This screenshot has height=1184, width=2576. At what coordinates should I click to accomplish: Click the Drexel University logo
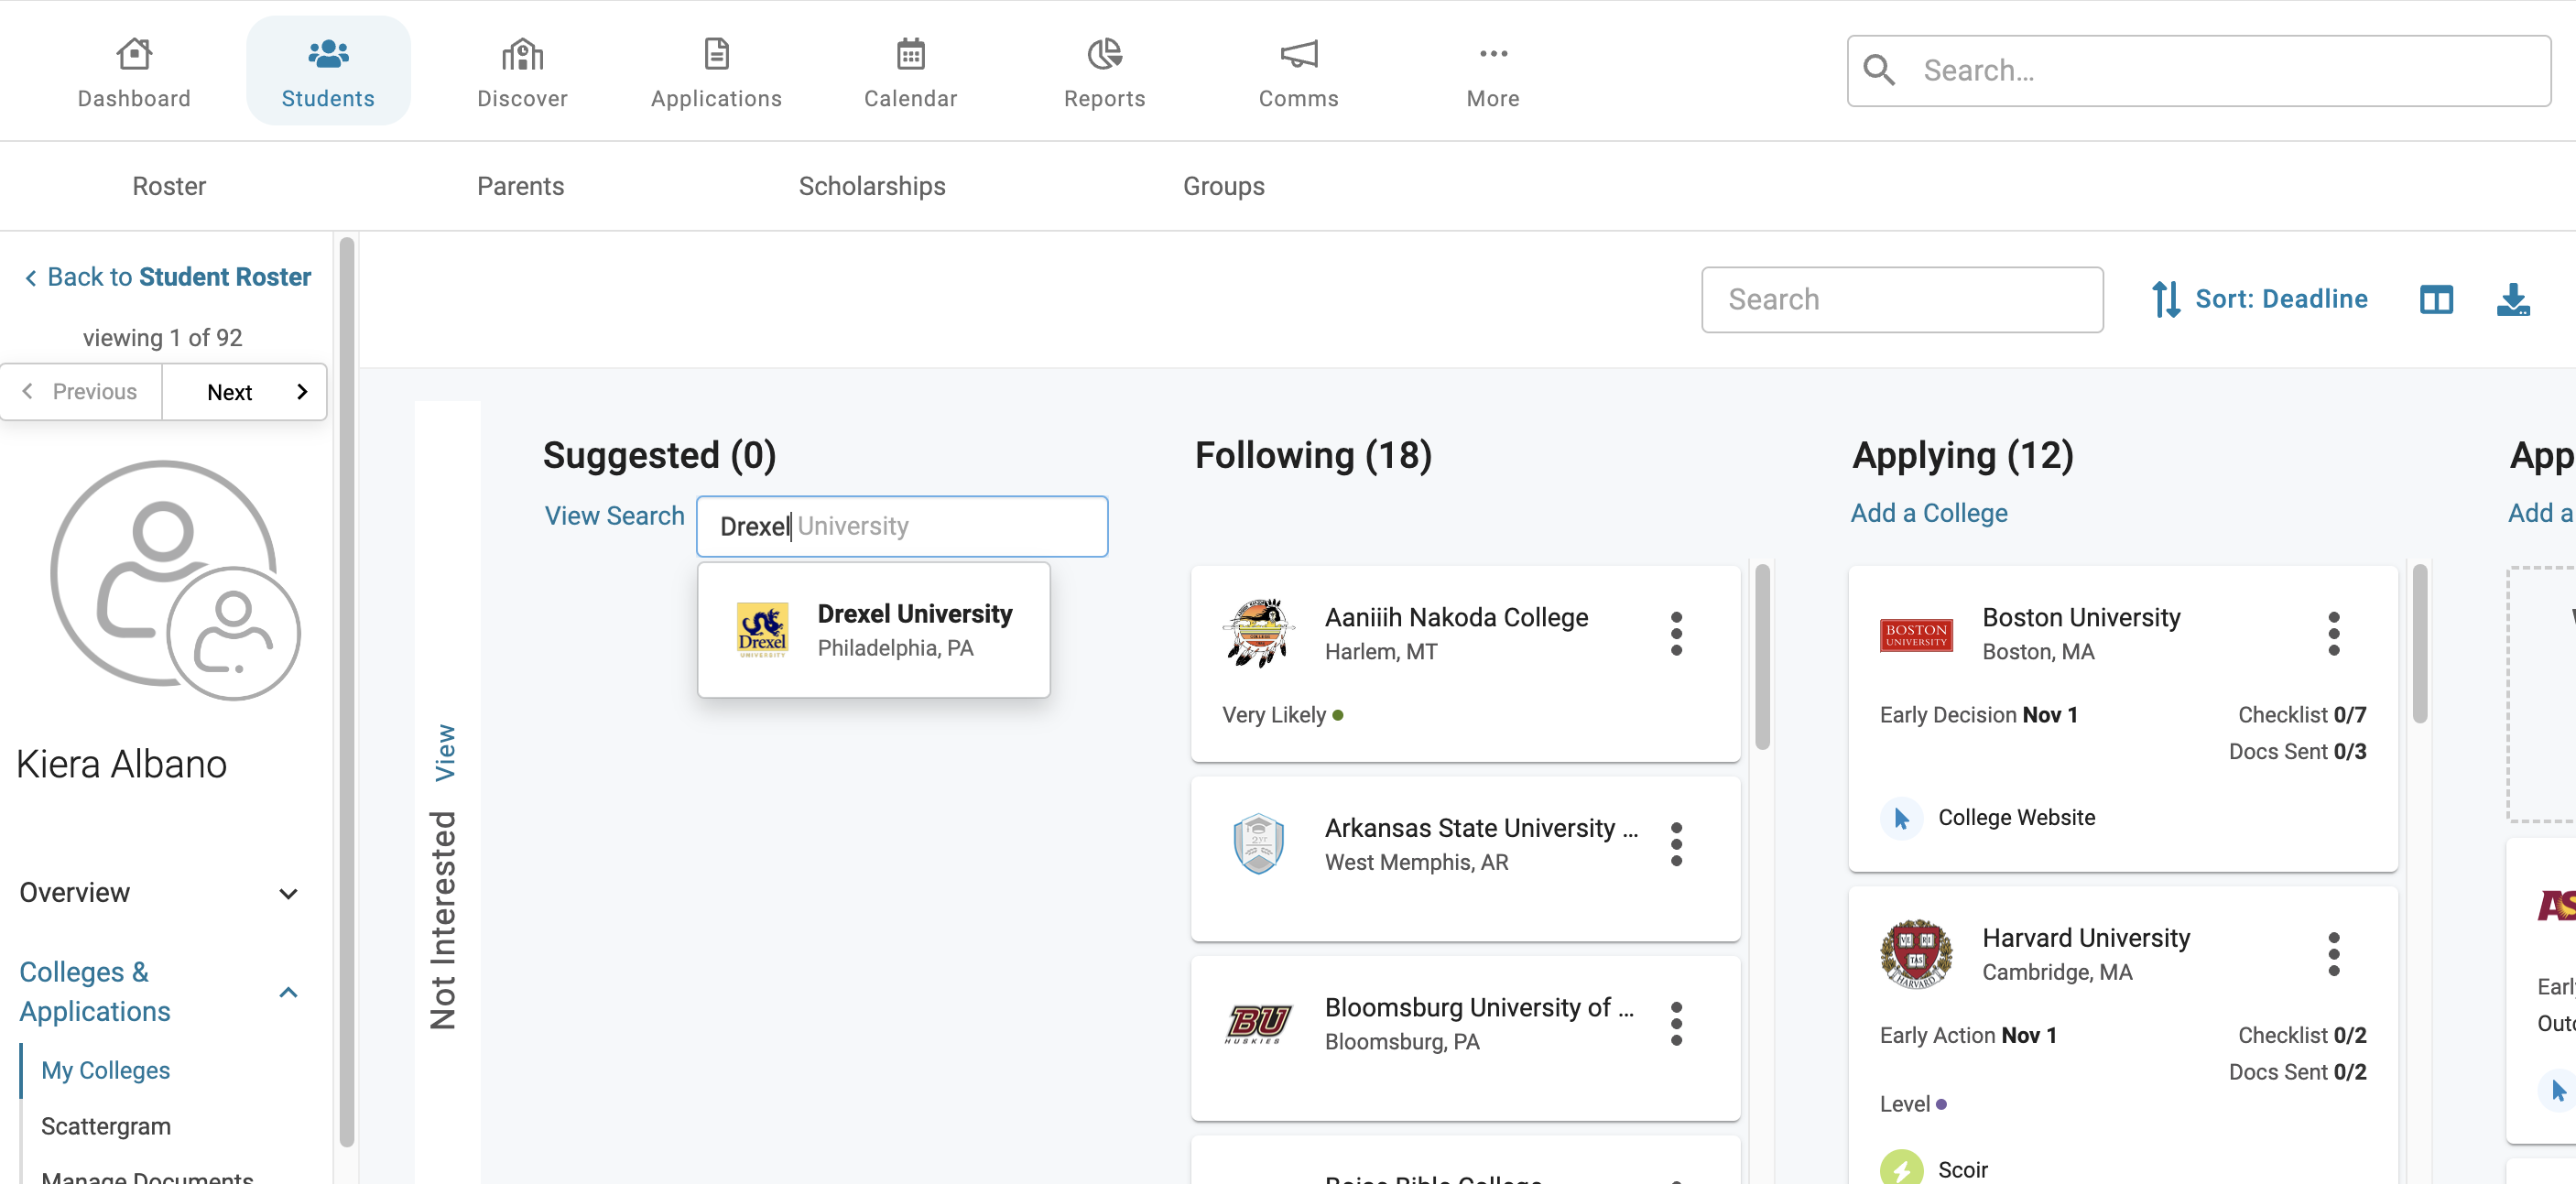[x=762, y=630]
